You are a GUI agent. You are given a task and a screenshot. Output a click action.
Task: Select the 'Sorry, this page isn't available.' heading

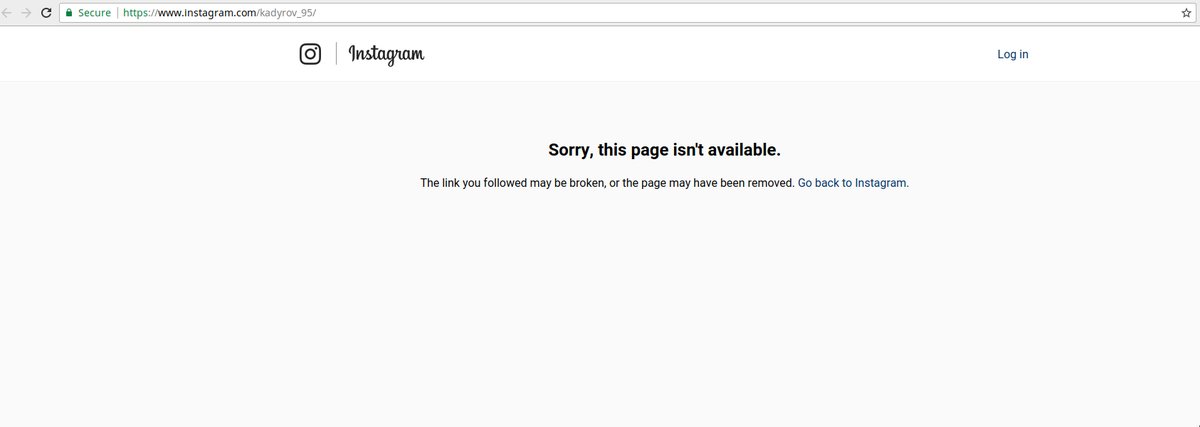click(x=664, y=150)
